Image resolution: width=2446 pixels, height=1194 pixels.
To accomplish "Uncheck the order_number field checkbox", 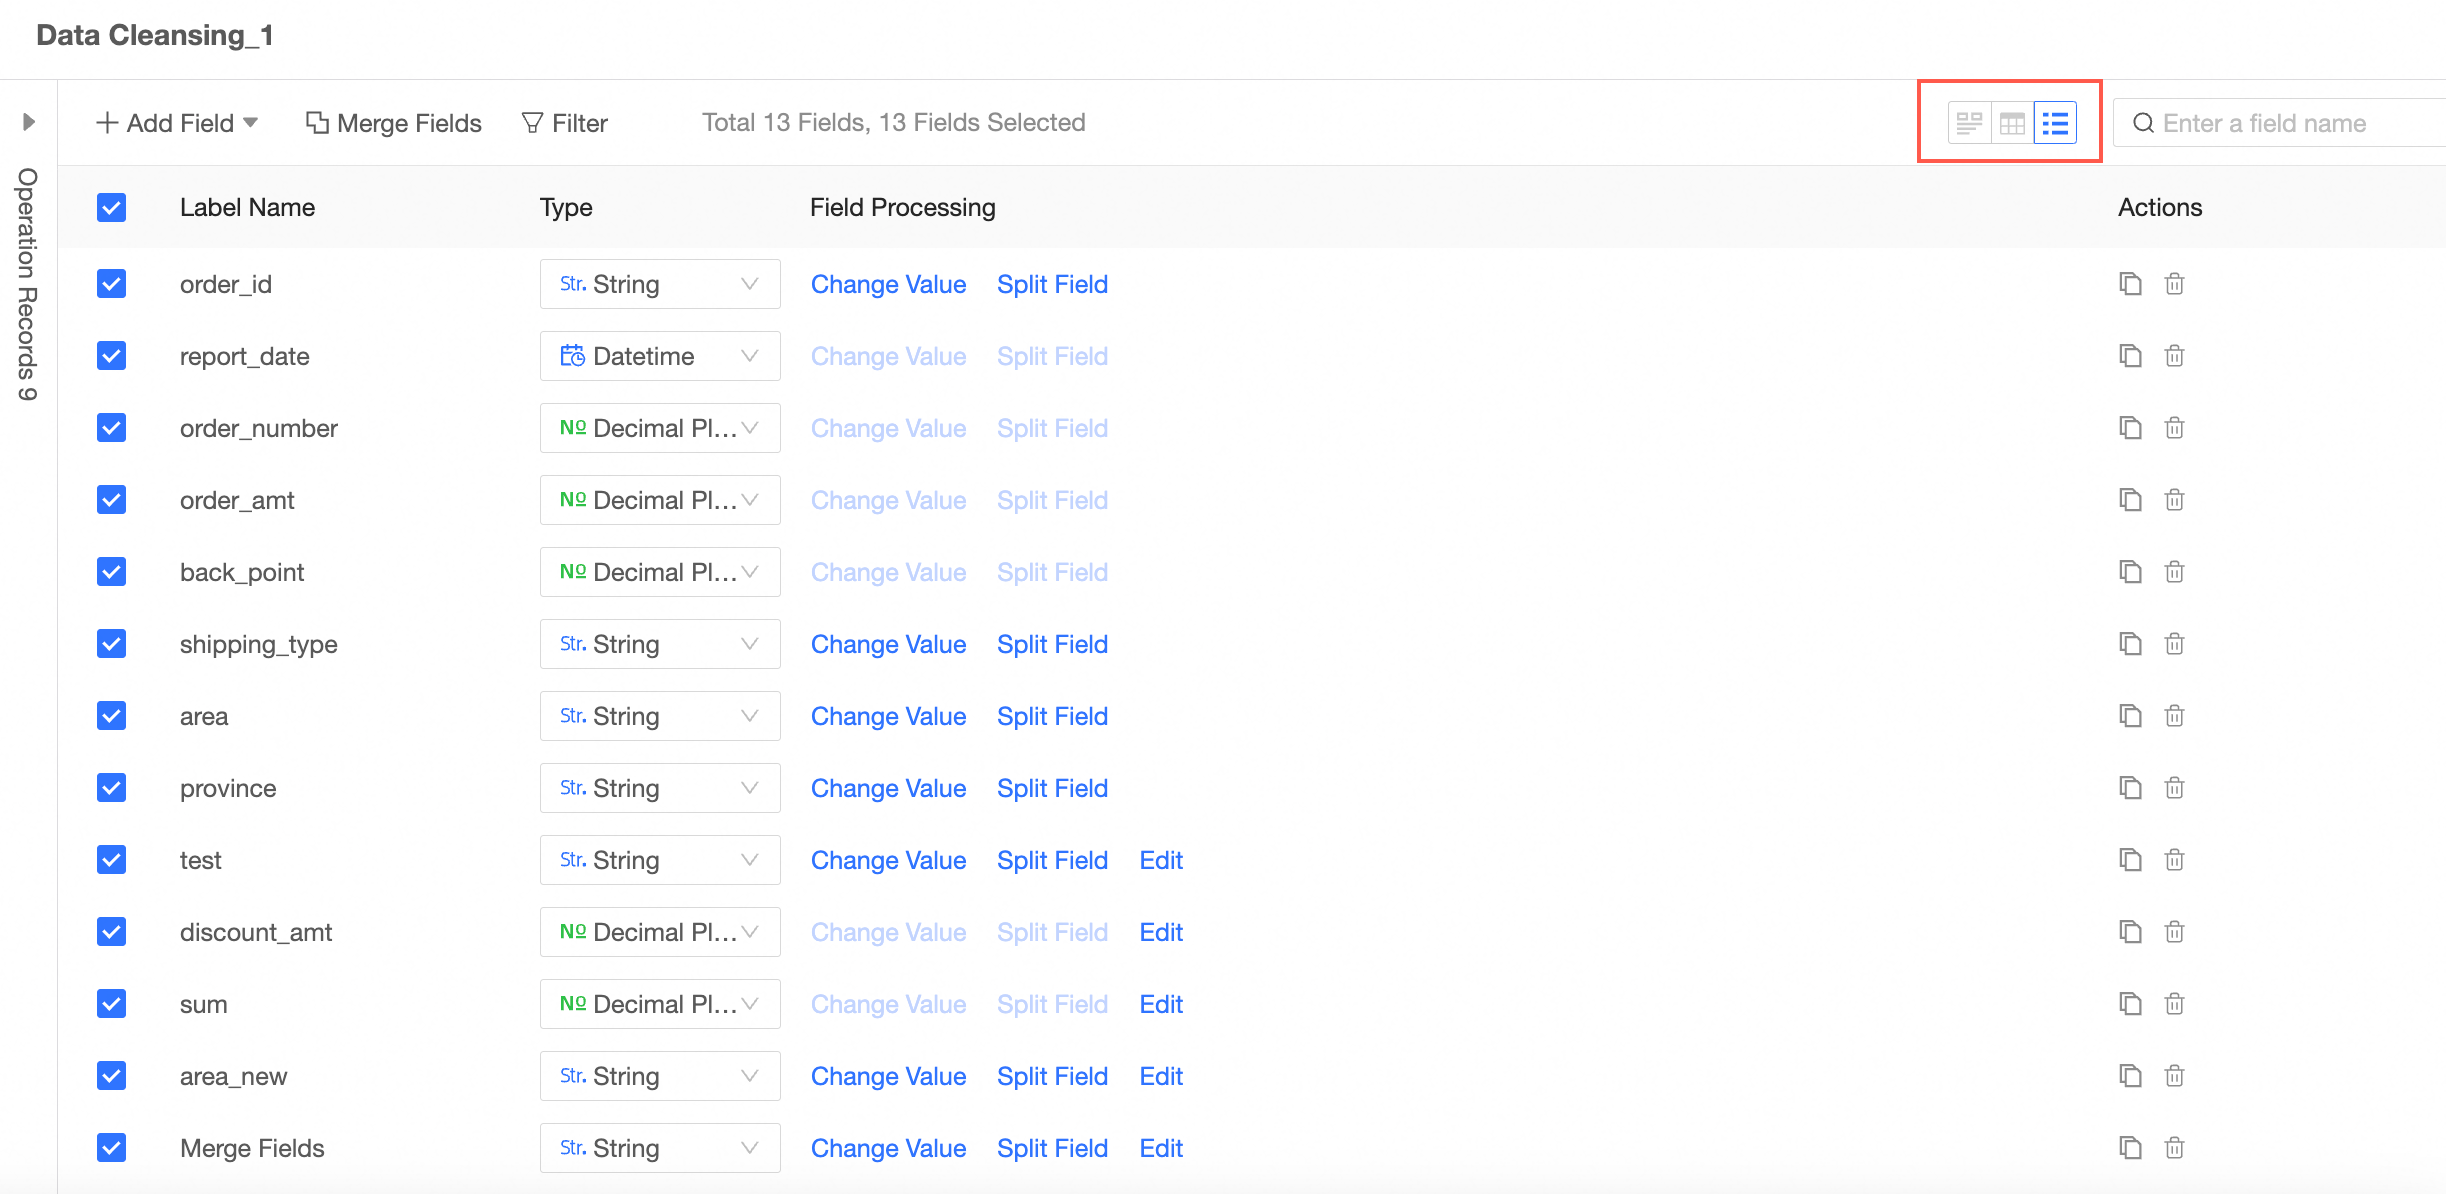I will click(x=111, y=428).
